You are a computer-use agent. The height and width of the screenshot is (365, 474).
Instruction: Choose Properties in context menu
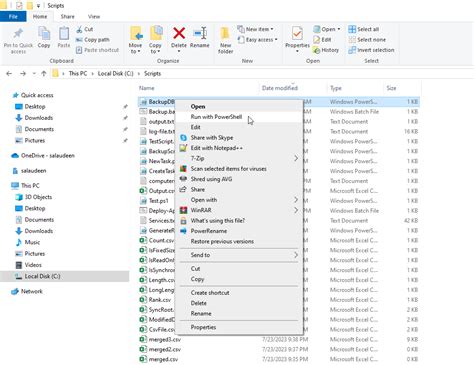click(x=239, y=327)
